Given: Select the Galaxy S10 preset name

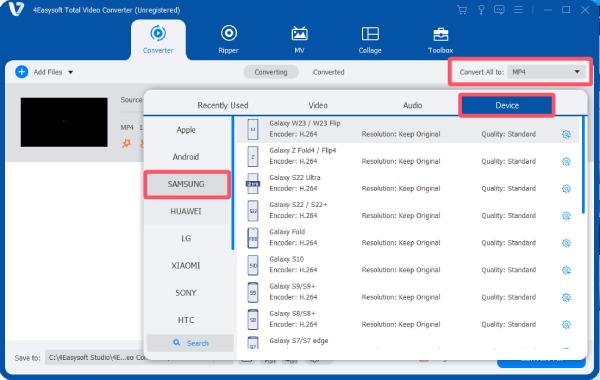Looking at the screenshot, I should click(x=286, y=259).
